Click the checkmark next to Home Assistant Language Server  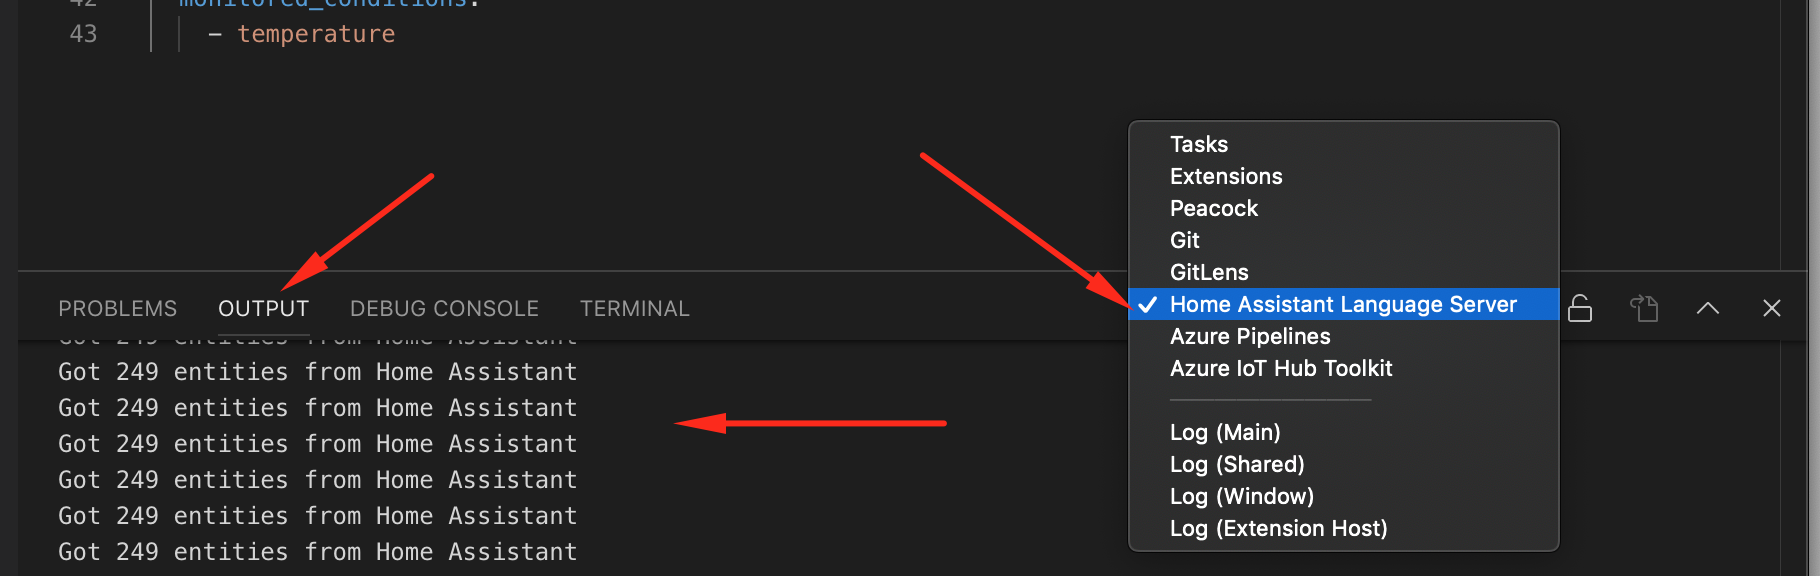[1148, 305]
